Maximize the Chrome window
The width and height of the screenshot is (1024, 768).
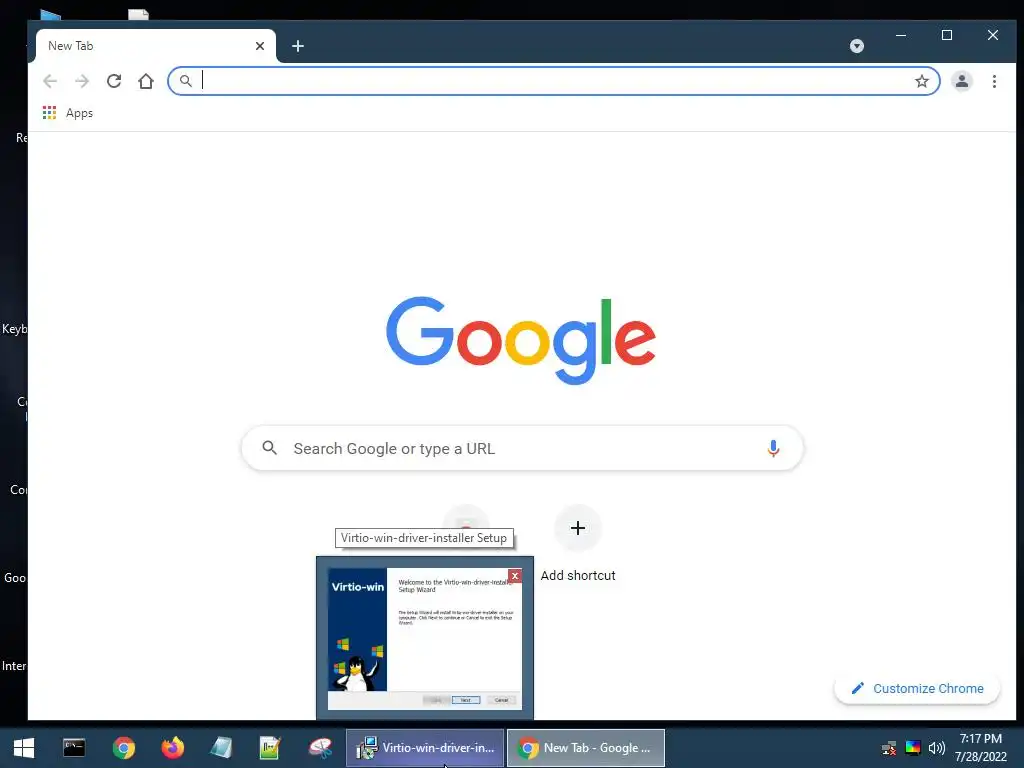tap(947, 35)
